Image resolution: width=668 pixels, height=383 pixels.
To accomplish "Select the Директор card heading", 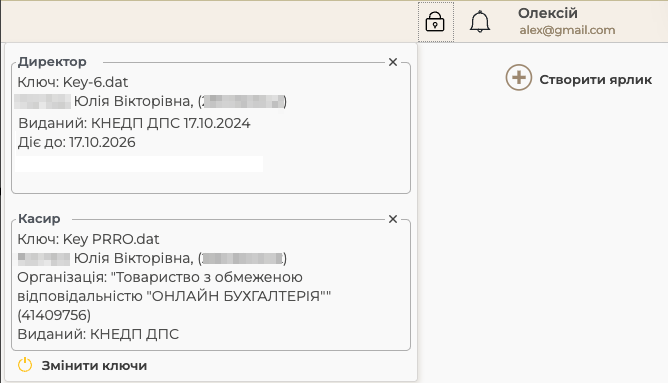I will point(52,62).
